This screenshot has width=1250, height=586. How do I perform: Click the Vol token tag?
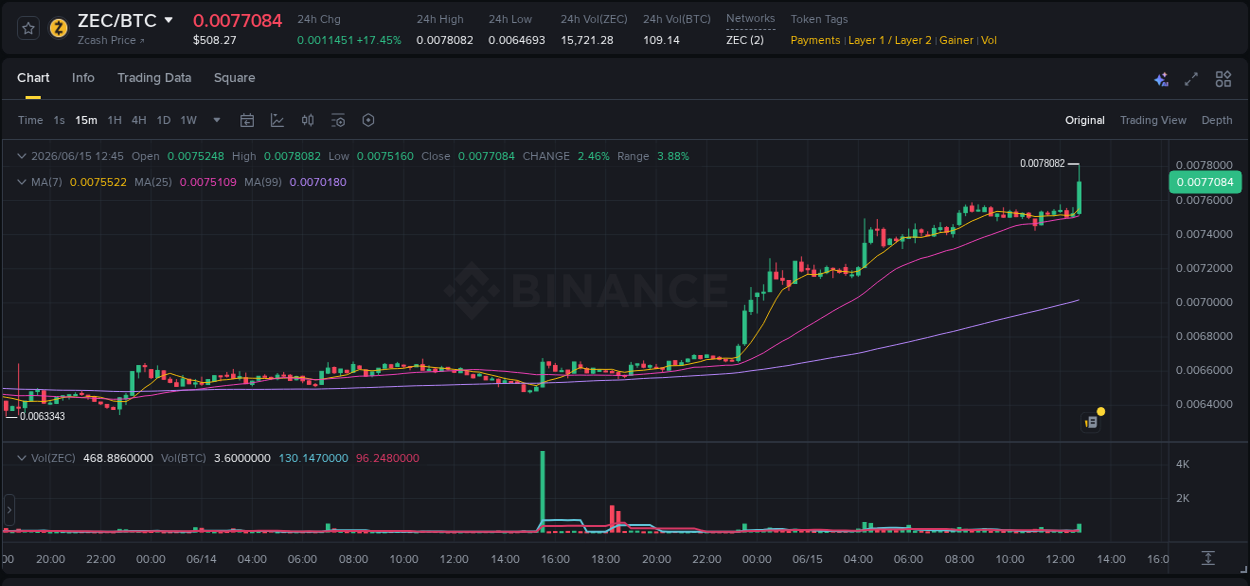[x=989, y=40]
